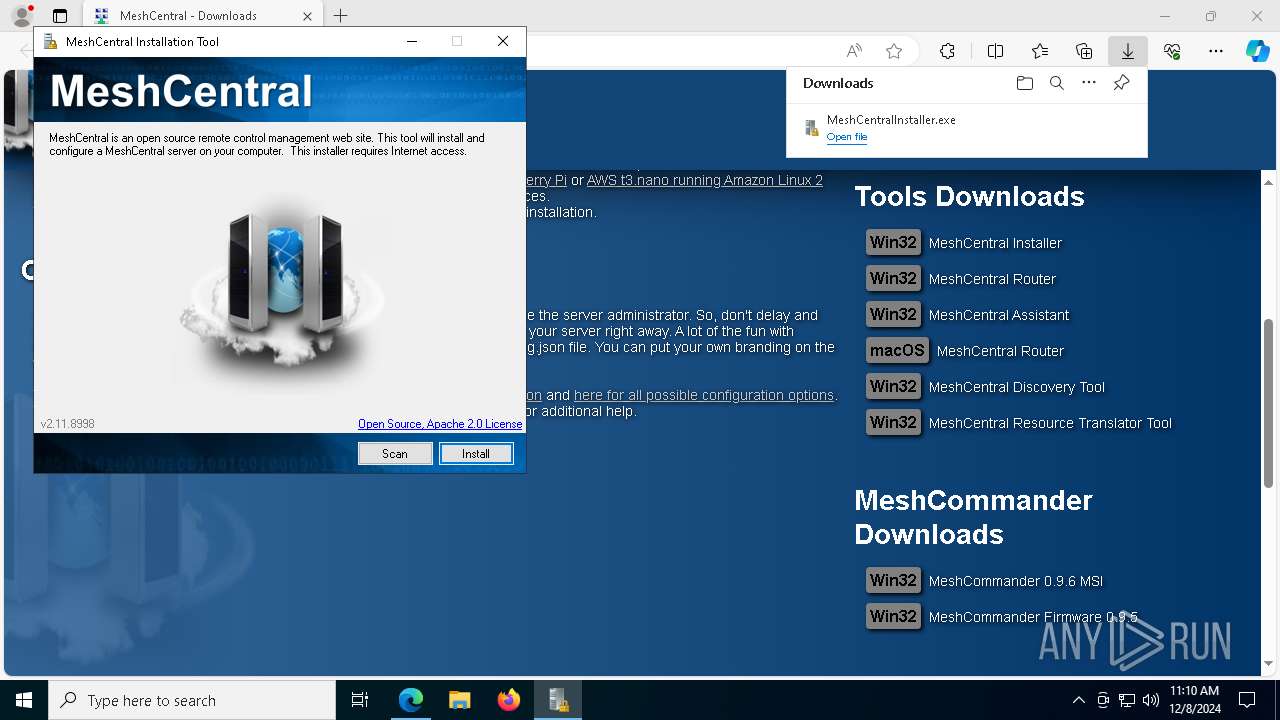Screen dimensions: 1280x720
Task: Click the macOS badge for MeshCentral Router
Action: 897,351
